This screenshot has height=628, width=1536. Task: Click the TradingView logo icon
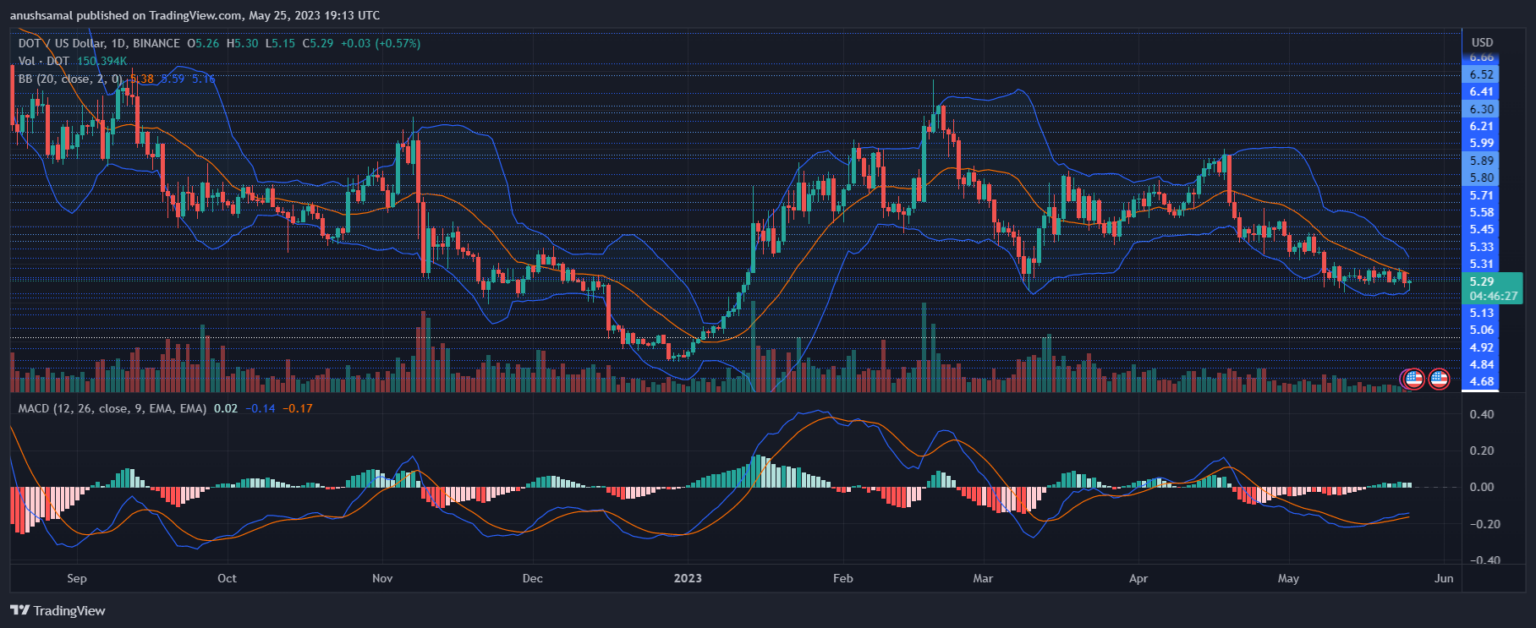pos(19,610)
